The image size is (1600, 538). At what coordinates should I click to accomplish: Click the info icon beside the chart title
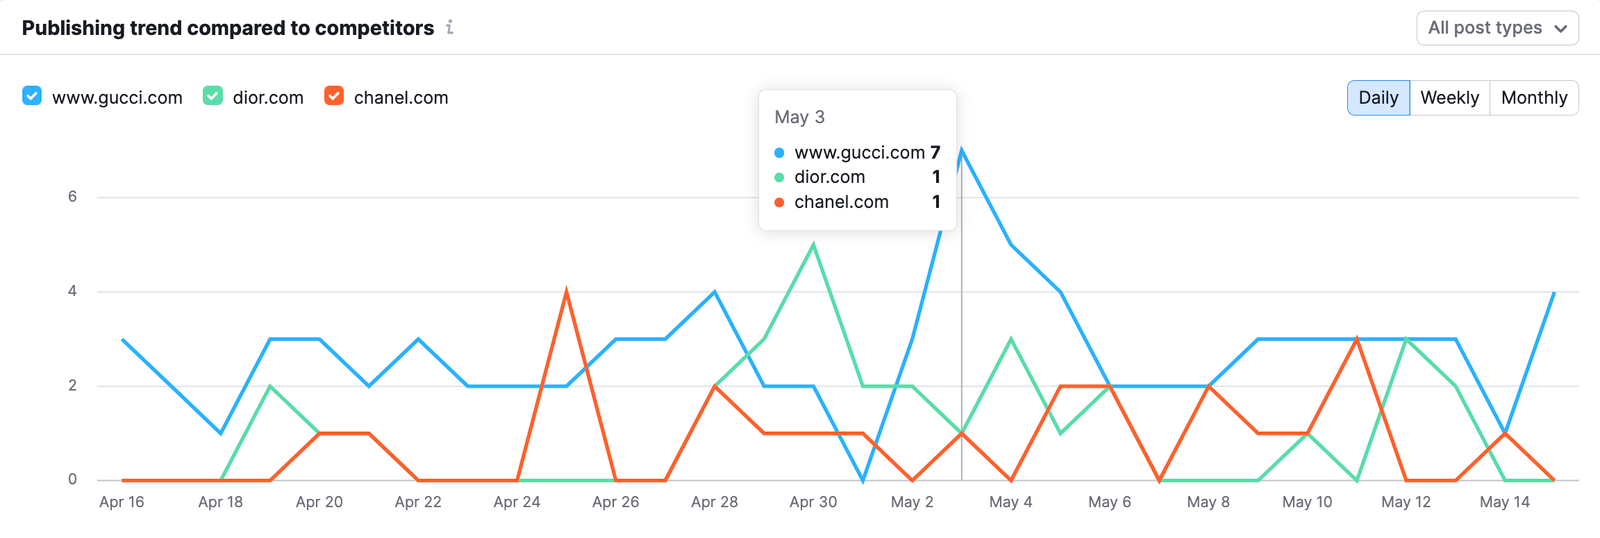click(x=450, y=28)
